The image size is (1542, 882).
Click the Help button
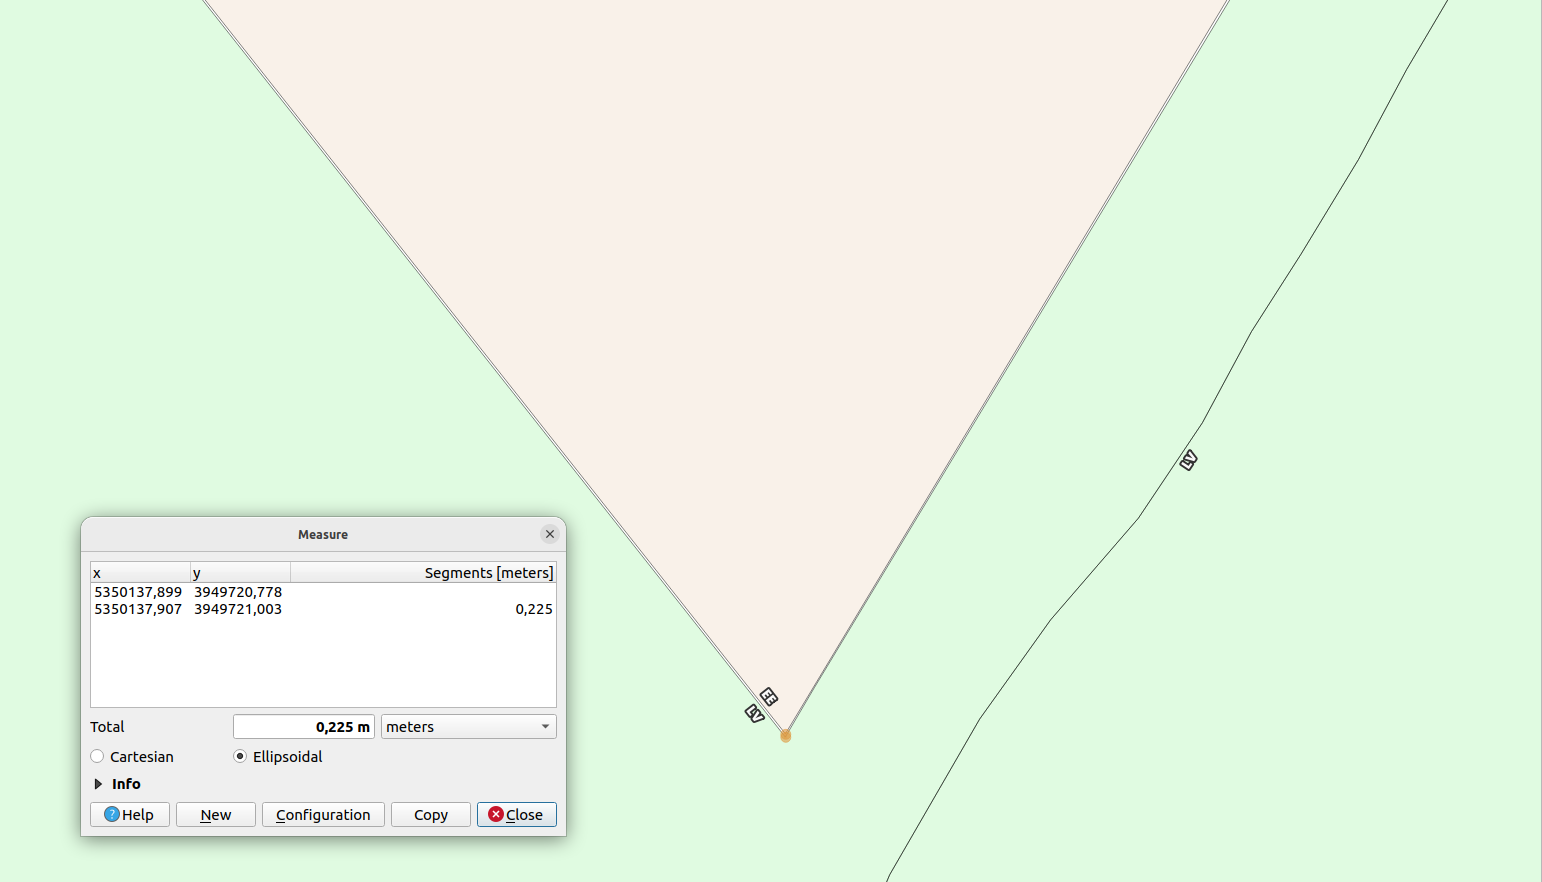(130, 815)
